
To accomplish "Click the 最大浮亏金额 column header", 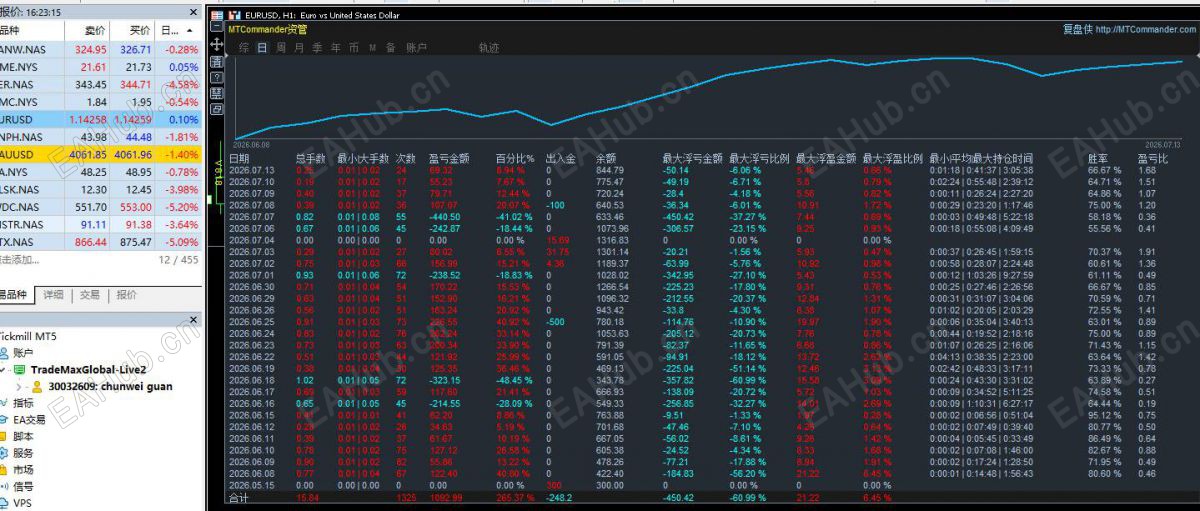I will (x=692, y=158).
